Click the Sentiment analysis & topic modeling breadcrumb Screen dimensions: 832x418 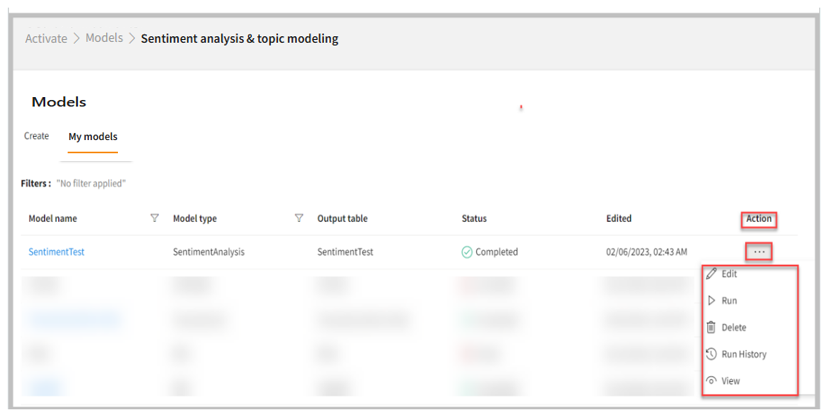[239, 39]
